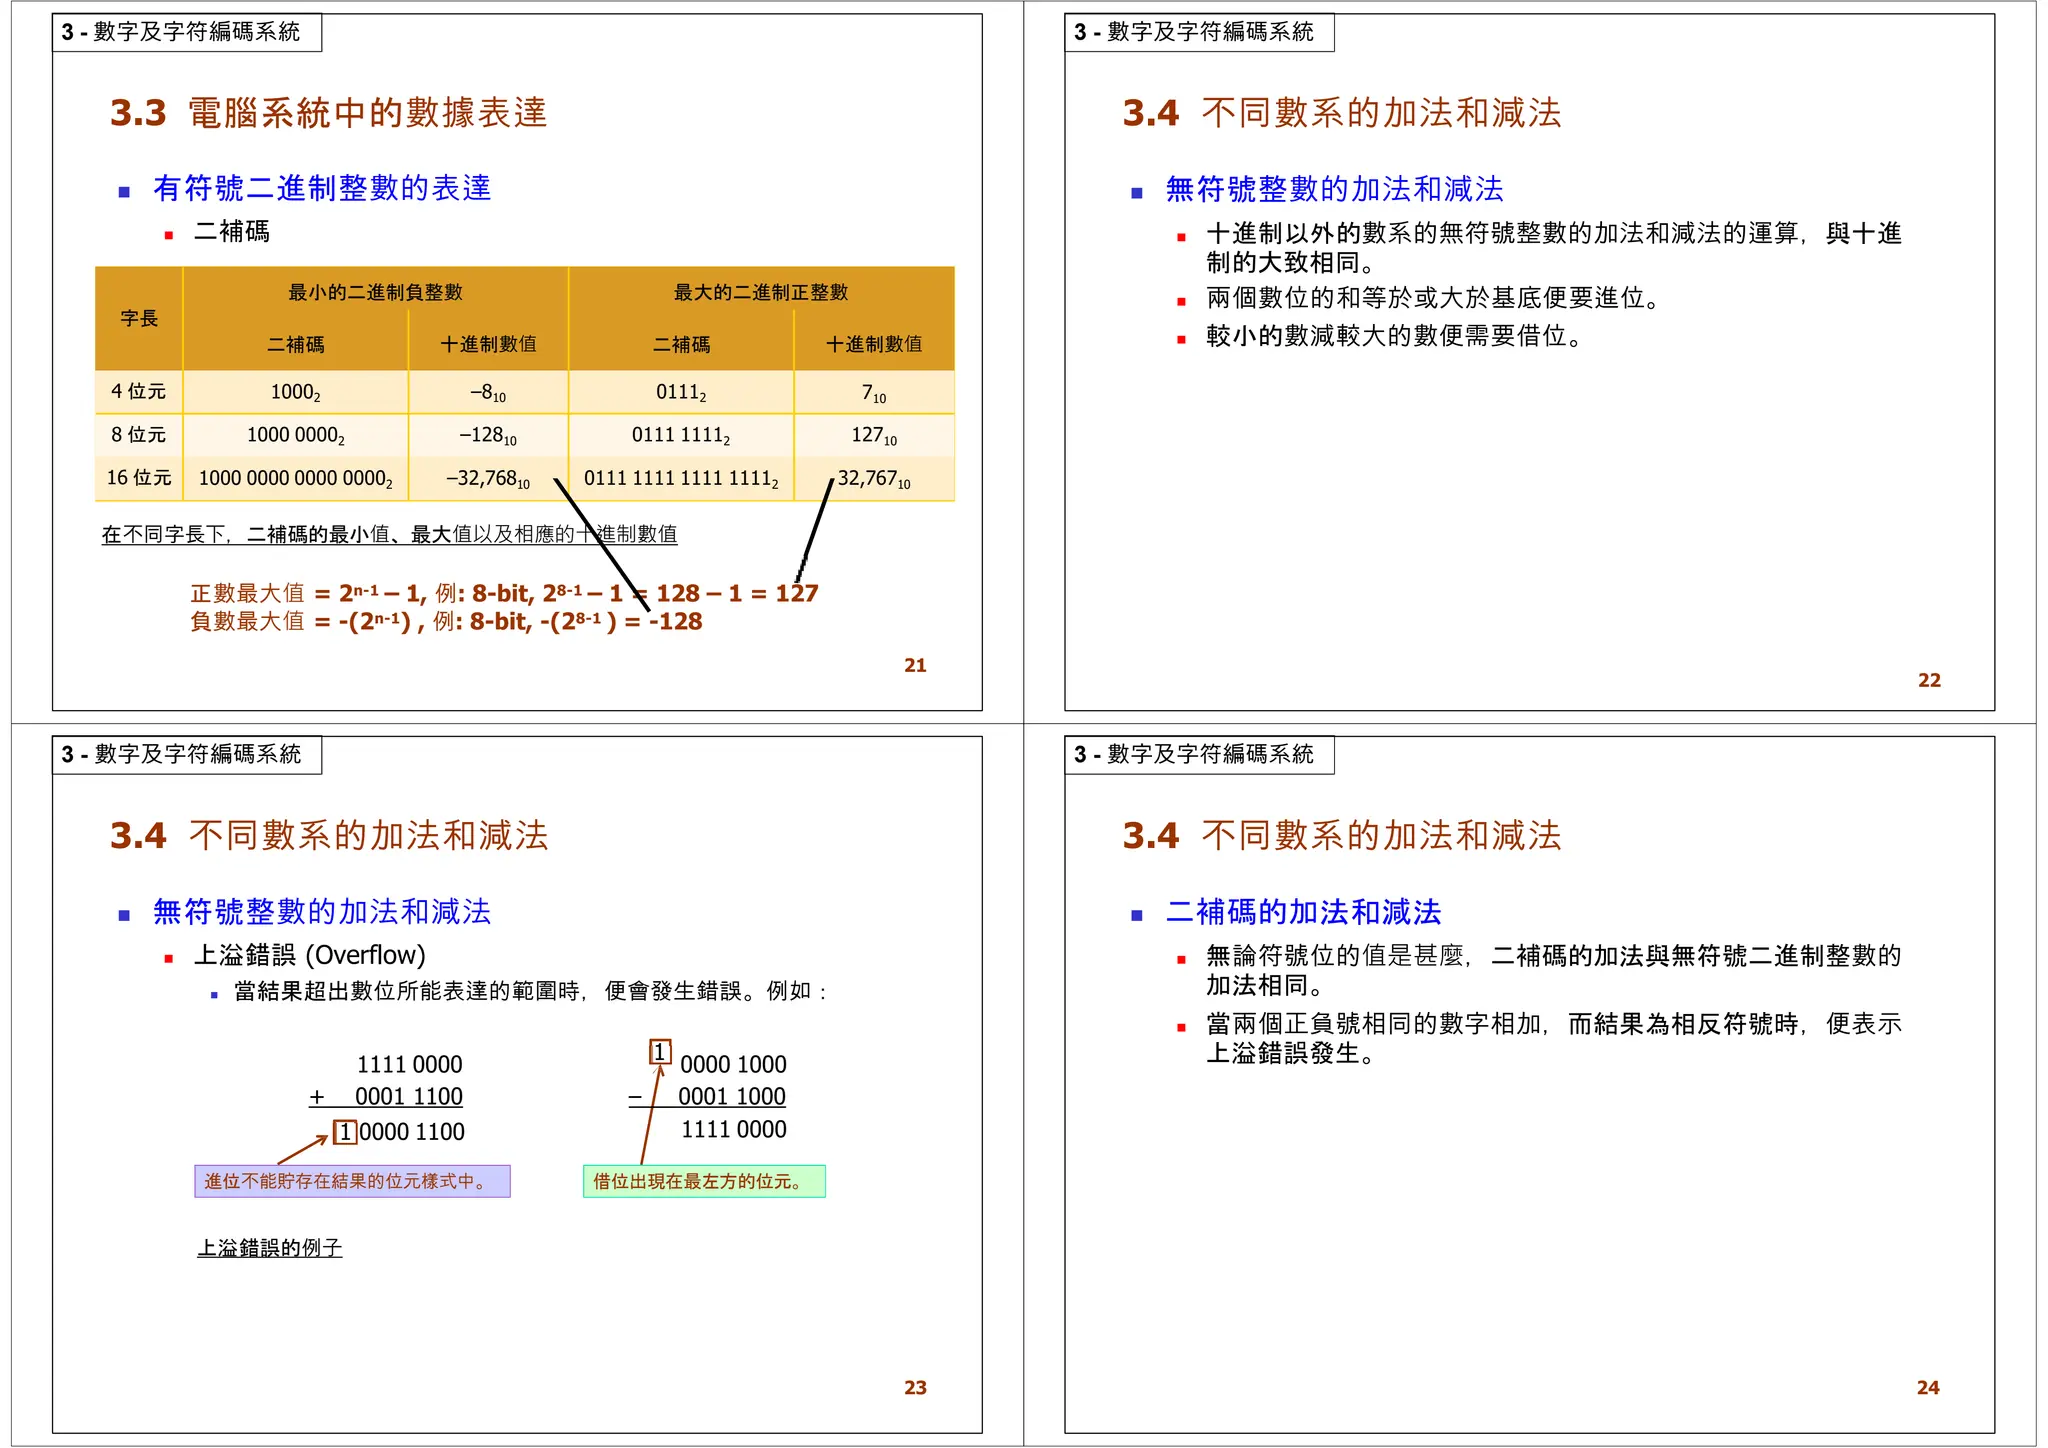Image resolution: width=2048 pixels, height=1448 pixels.
Task: Click page number 22
Action: pos(1929,680)
